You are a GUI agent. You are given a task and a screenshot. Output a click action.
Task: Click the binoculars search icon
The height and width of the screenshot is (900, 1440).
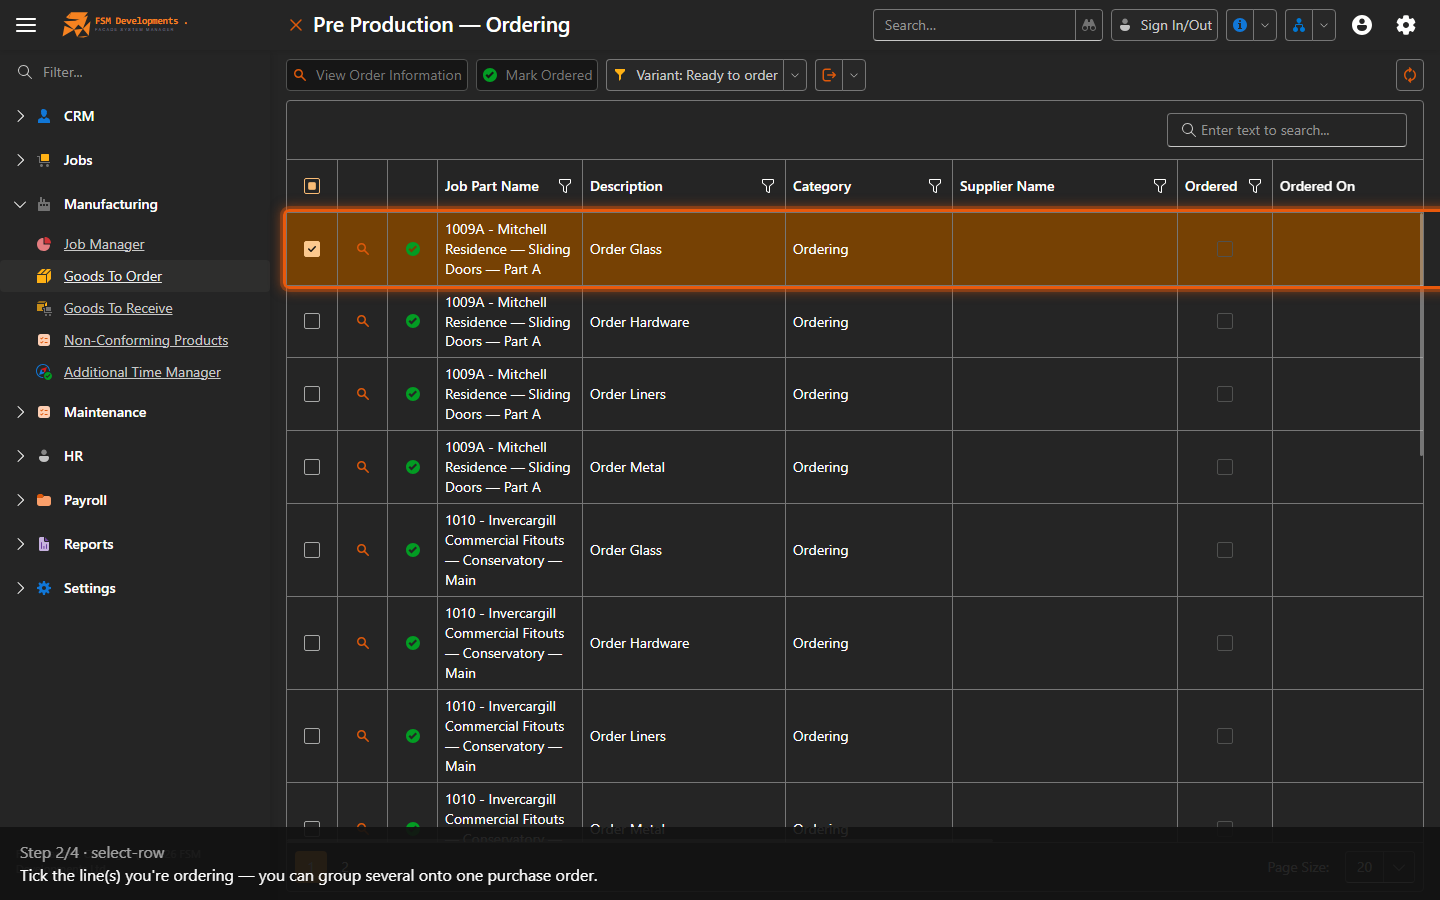click(1089, 25)
